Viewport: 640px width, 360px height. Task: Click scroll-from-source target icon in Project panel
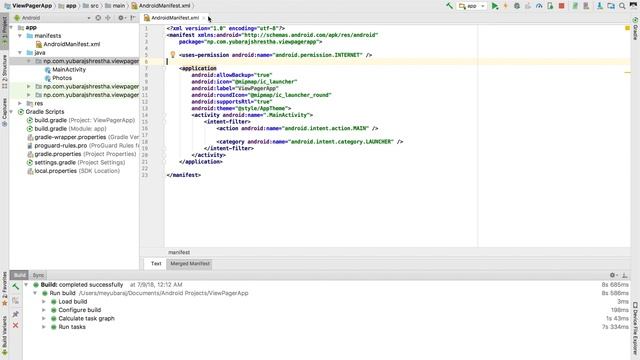(x=98, y=18)
